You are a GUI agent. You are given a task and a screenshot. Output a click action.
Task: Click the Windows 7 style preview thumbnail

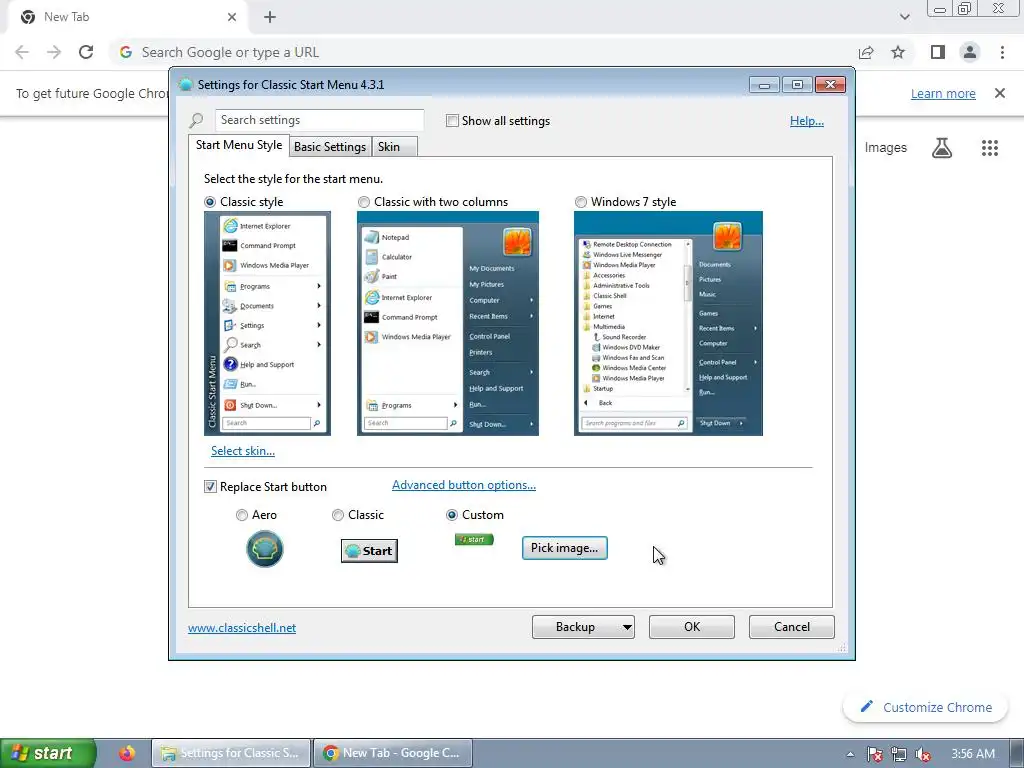668,323
